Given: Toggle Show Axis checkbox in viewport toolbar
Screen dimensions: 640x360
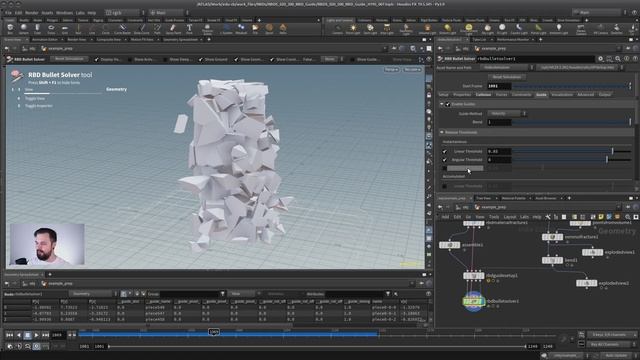Looking at the screenshot, I should (x=130, y=60).
